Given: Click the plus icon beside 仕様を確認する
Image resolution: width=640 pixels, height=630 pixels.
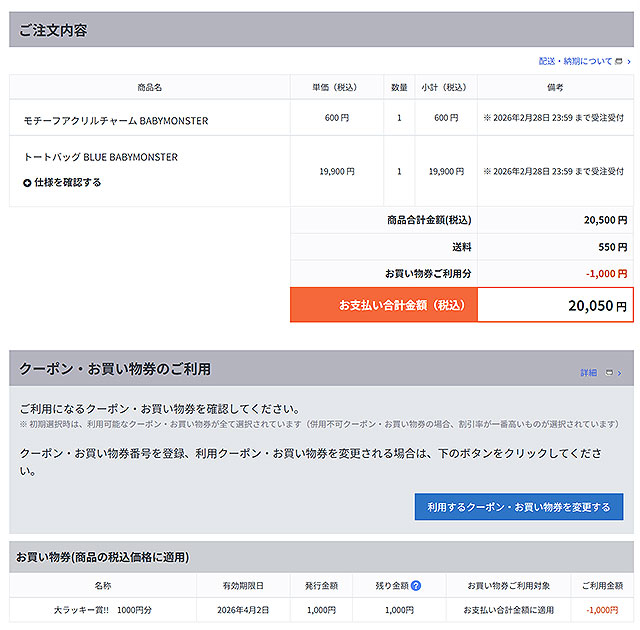Looking at the screenshot, I should point(27,183).
